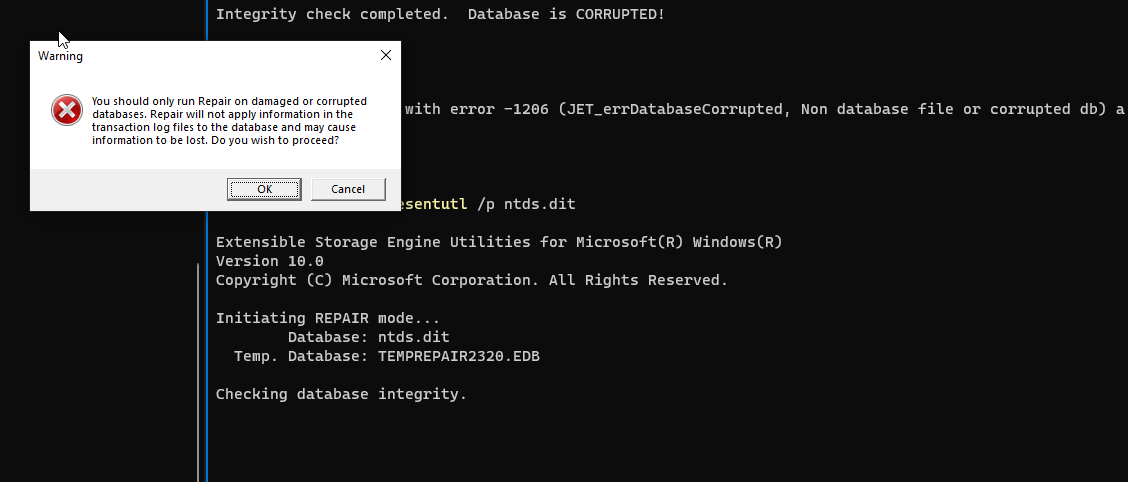Close the Warning dialog with the X
This screenshot has height=482, width=1128.
[386, 56]
